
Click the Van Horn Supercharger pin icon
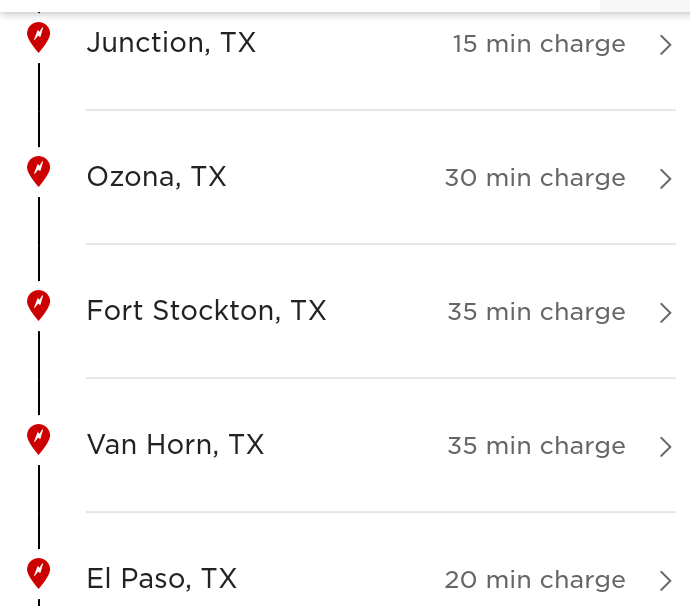[38, 439]
